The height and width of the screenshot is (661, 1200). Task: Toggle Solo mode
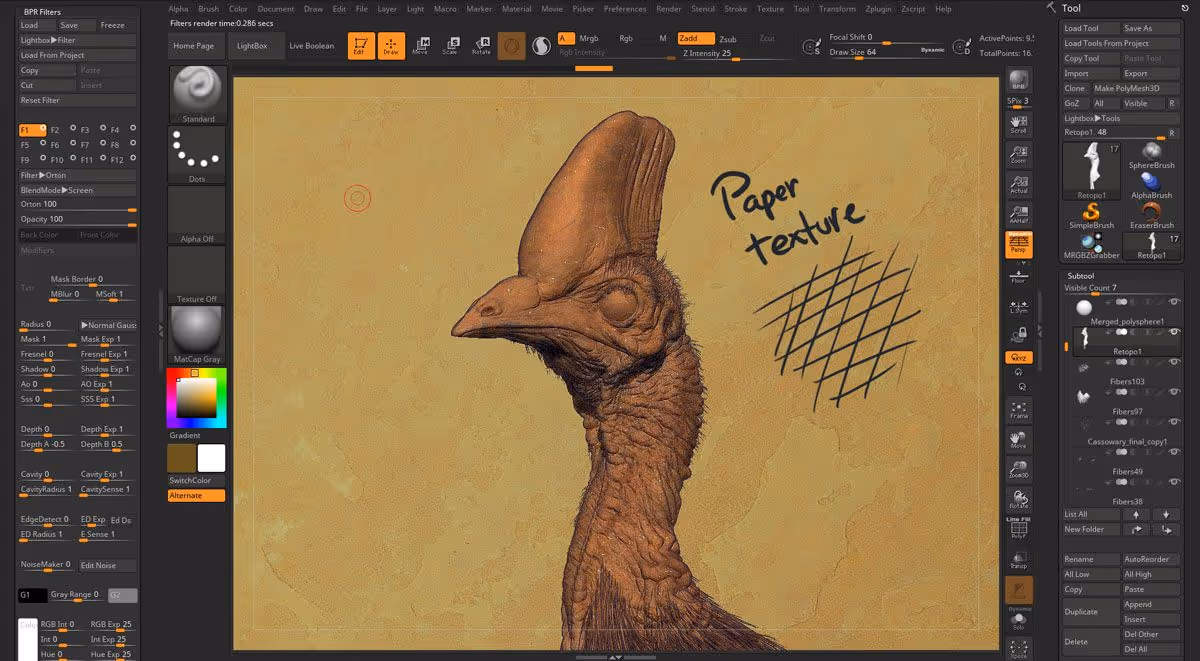point(1018,620)
